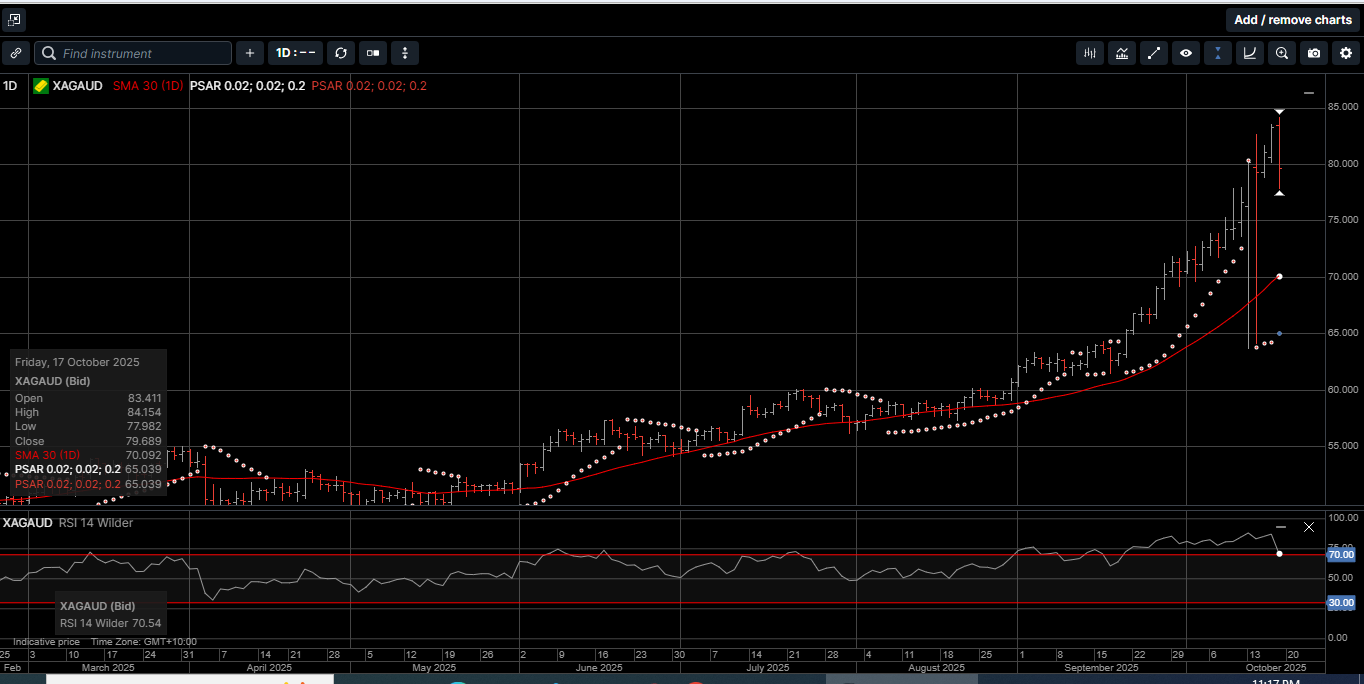Click the link charts chain icon
1364x684 pixels.
(16, 53)
